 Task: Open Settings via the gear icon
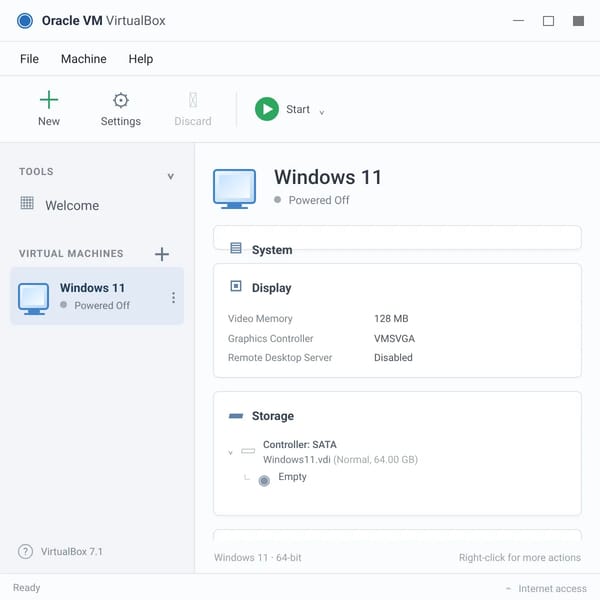(x=121, y=100)
